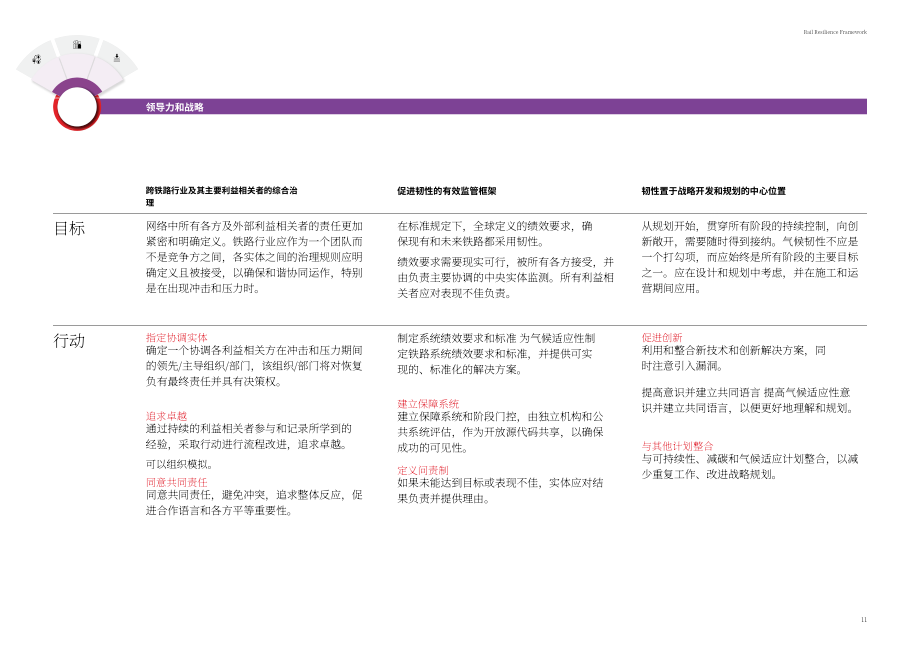Click the red heading '指定协调实体'

click(x=177, y=337)
